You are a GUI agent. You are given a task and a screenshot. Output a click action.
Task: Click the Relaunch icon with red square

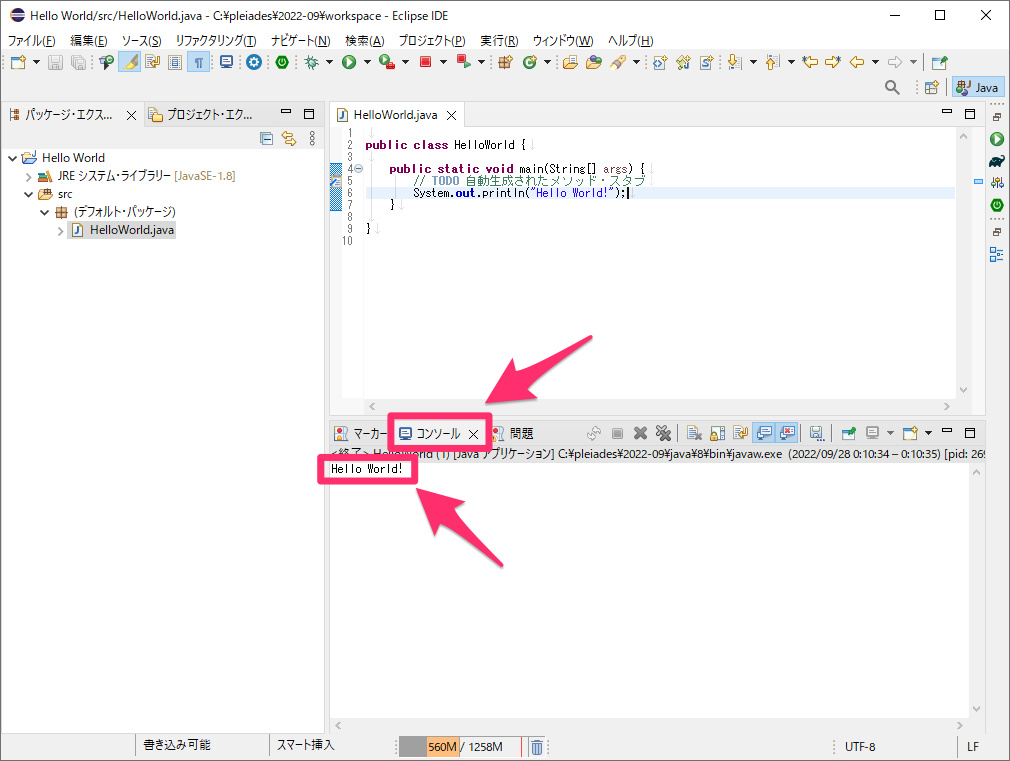(x=463, y=63)
